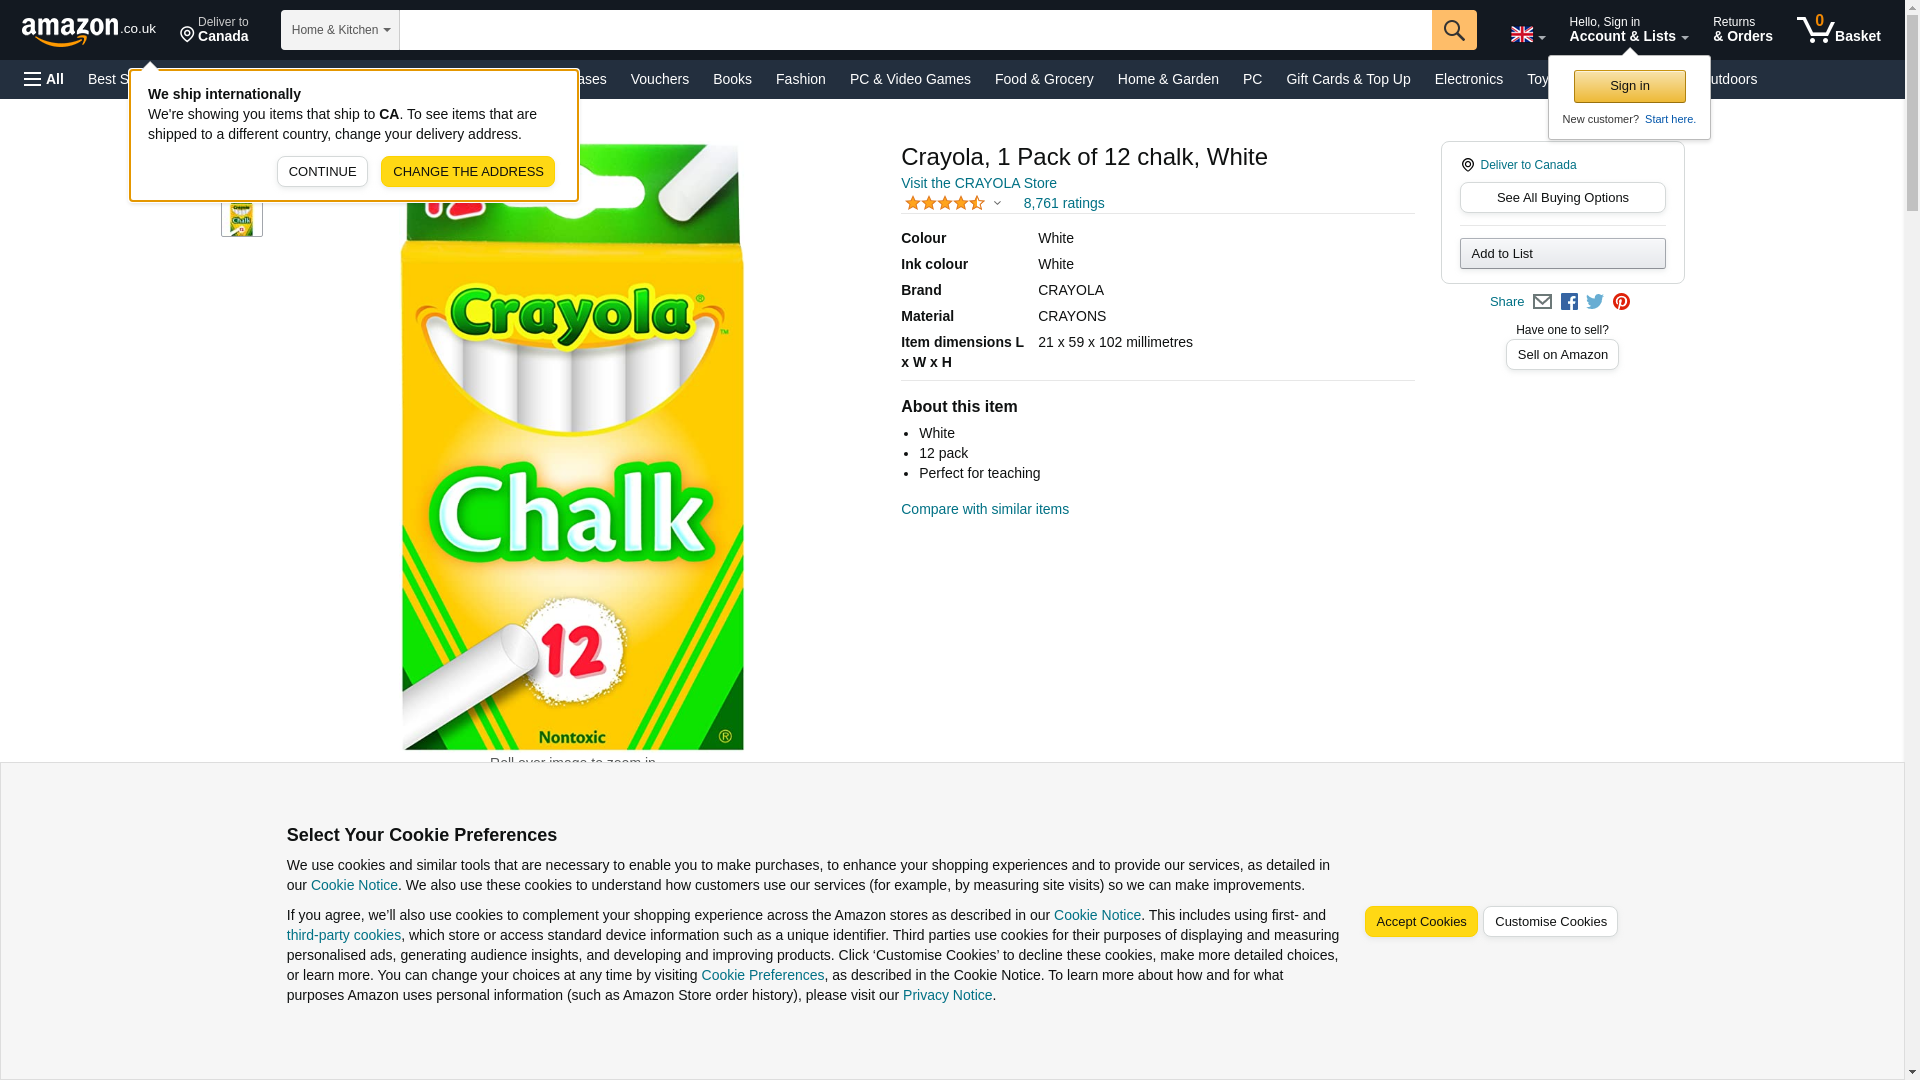Open the Books navigation item
The width and height of the screenshot is (1920, 1080).
[x=732, y=79]
